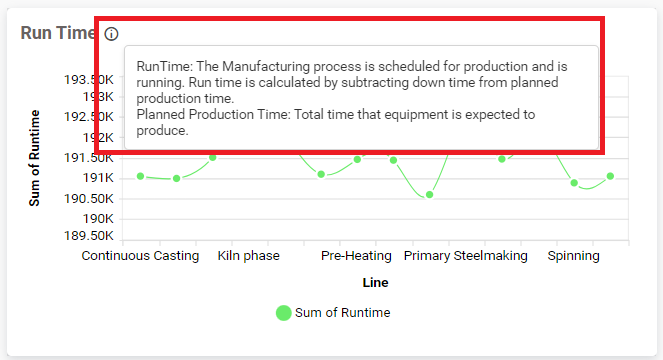This screenshot has height=360, width=663.
Task: Click the info icon beside Run Time
Action: 111,34
